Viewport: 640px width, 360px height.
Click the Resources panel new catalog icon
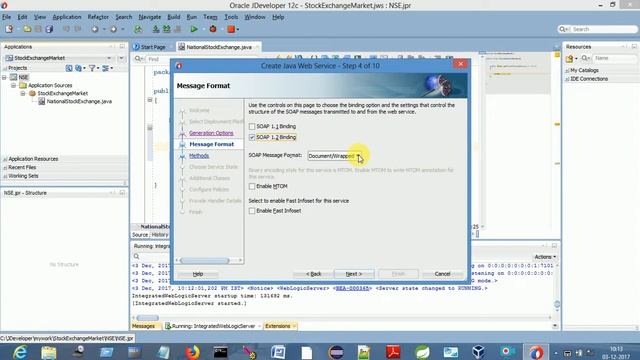click(569, 59)
